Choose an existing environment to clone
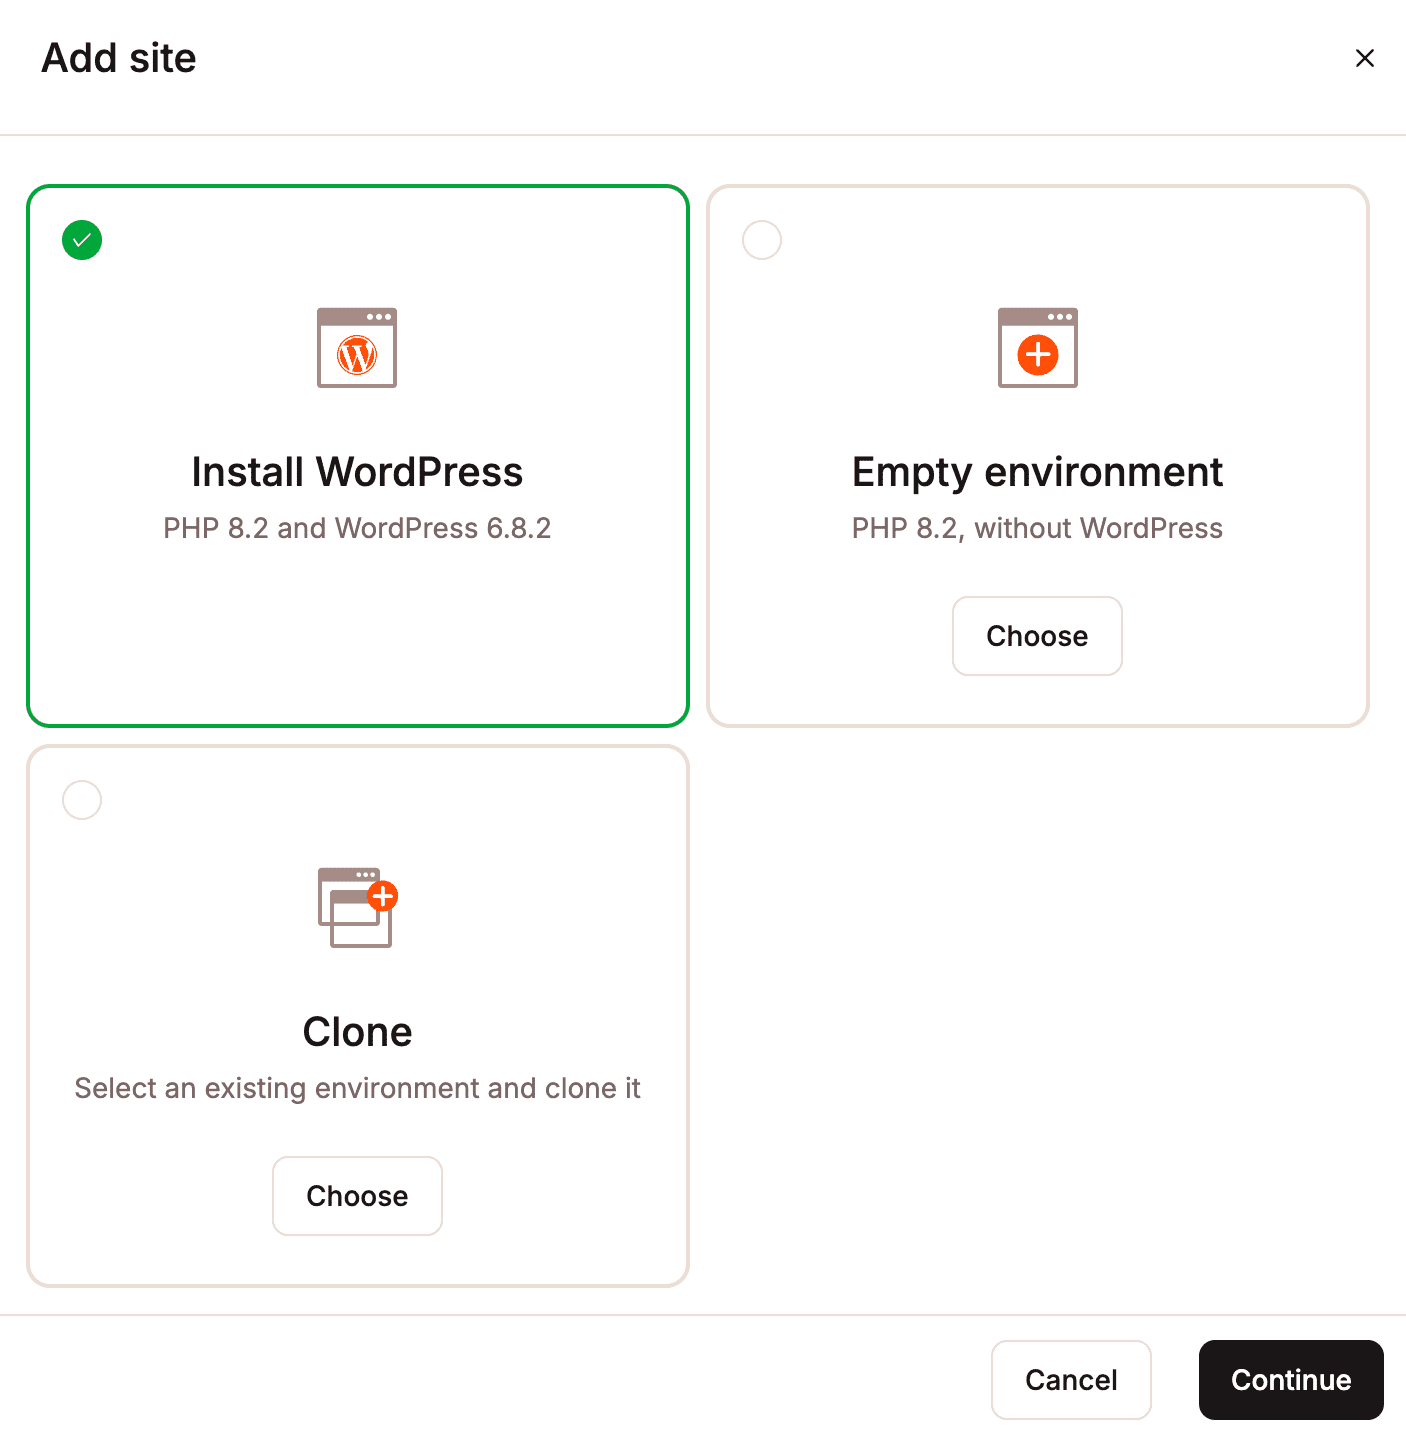Screen dimensions: 1406x1432 click(x=357, y=1195)
